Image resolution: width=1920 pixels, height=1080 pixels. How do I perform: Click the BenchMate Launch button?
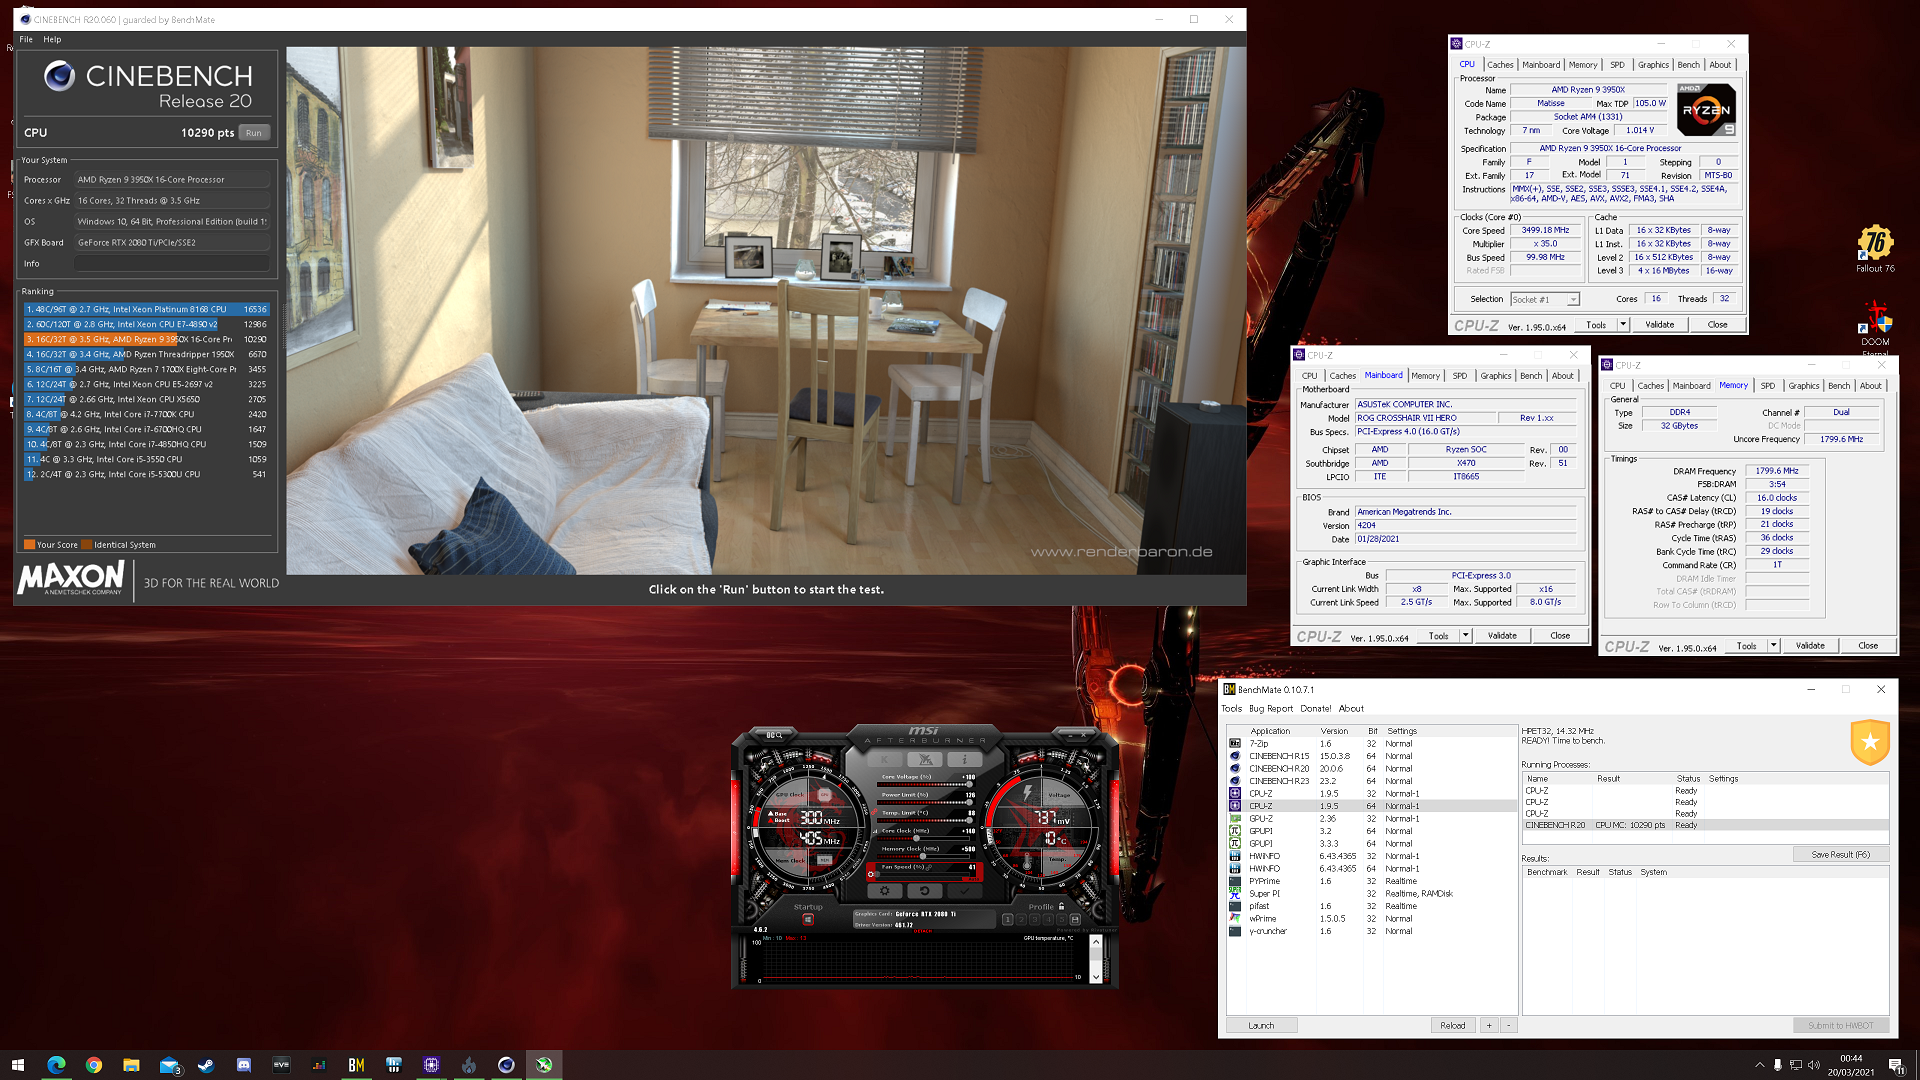1261,1025
